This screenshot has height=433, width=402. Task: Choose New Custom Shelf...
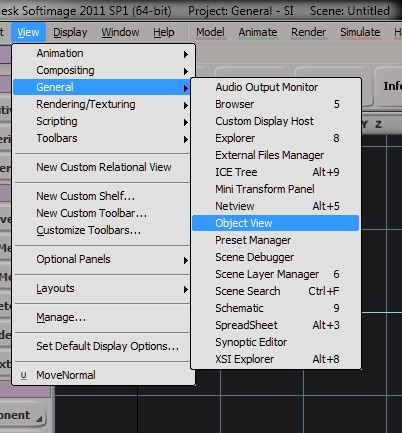[103, 196]
